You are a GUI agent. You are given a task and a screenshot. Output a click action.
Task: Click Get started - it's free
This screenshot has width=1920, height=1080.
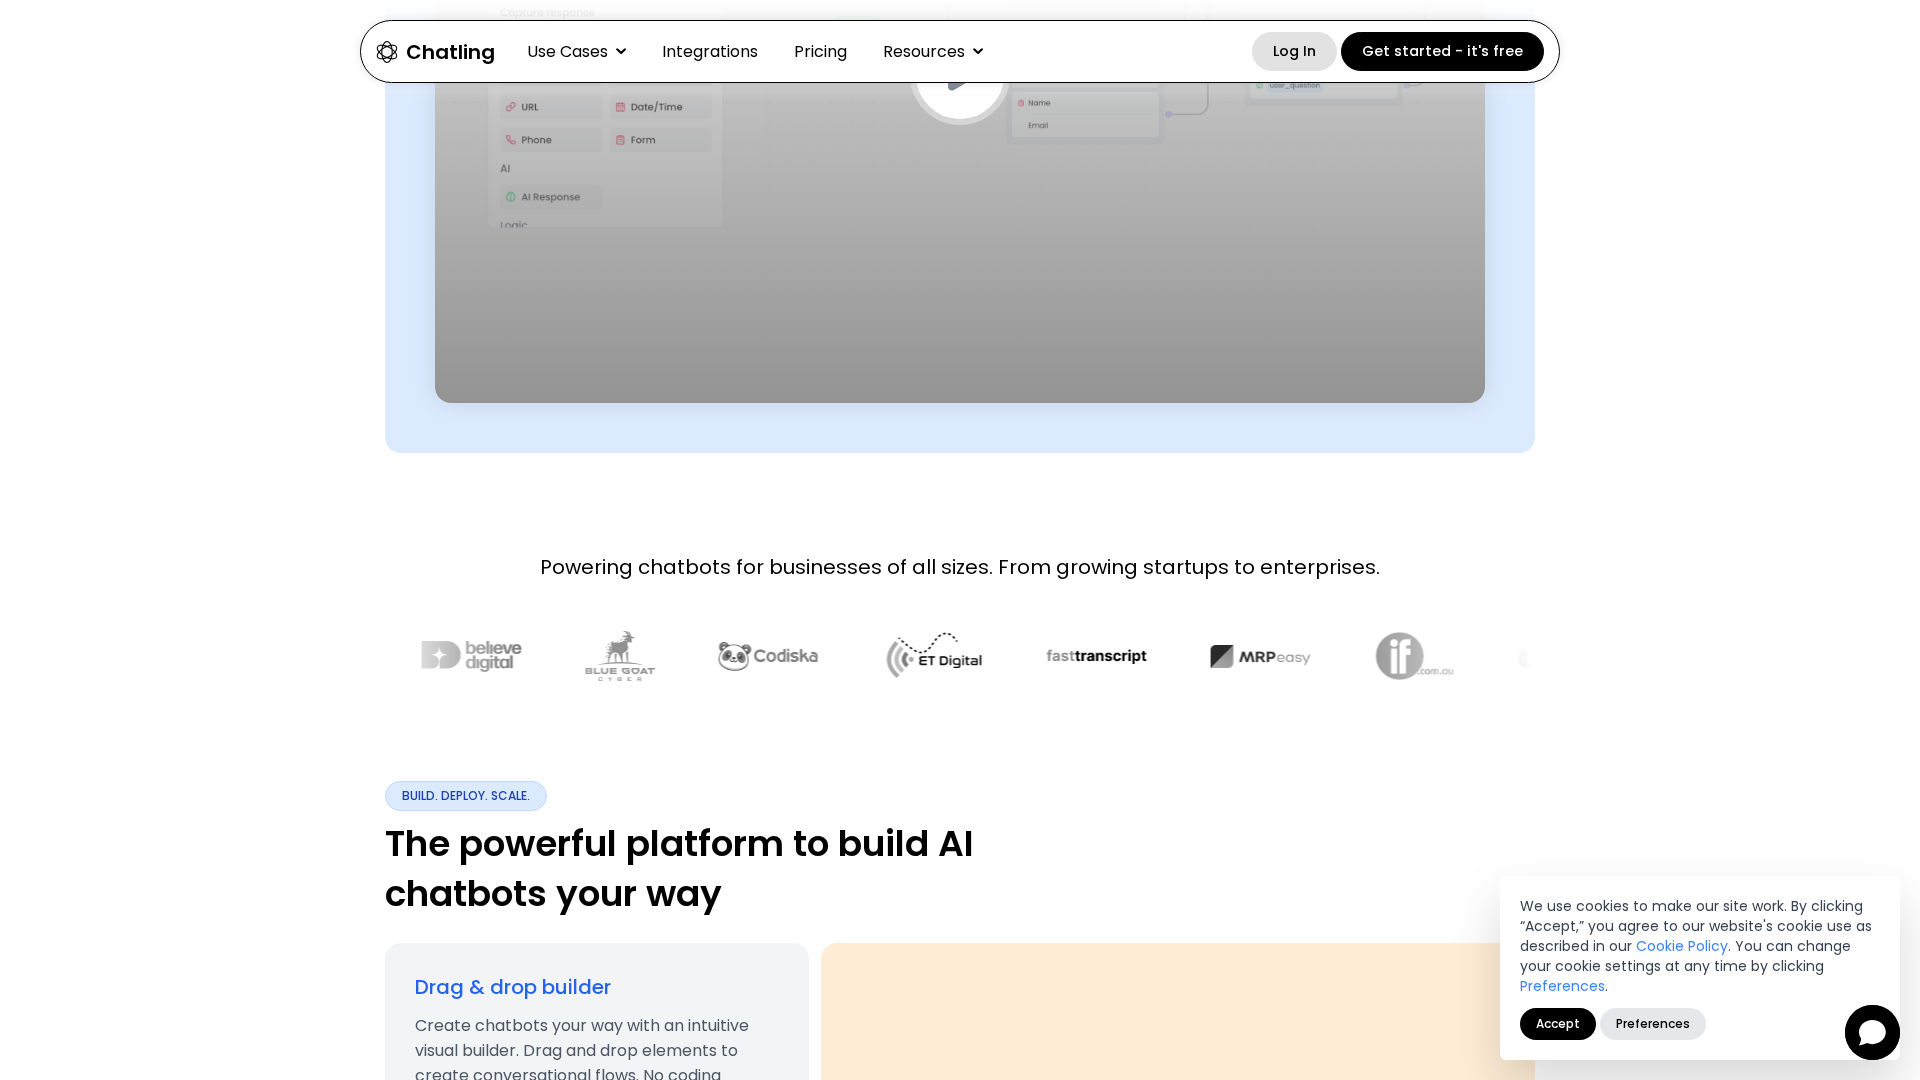click(1442, 52)
